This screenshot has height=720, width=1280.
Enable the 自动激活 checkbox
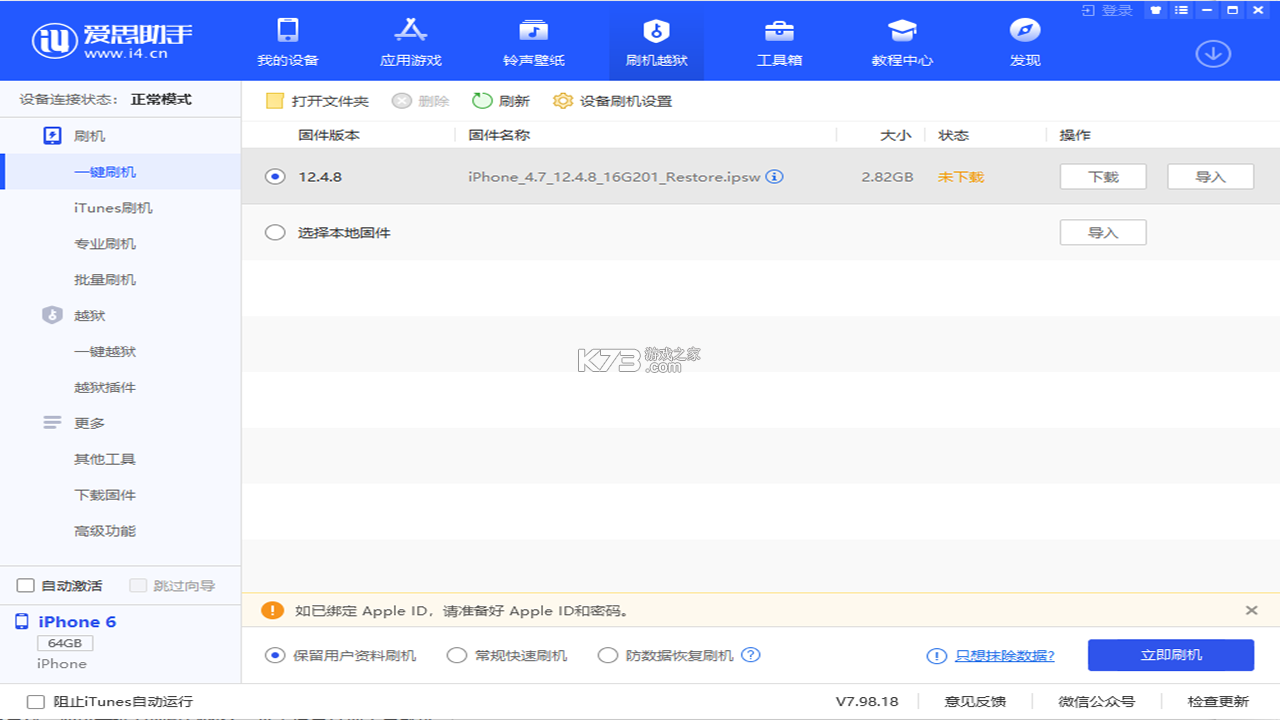pos(26,585)
